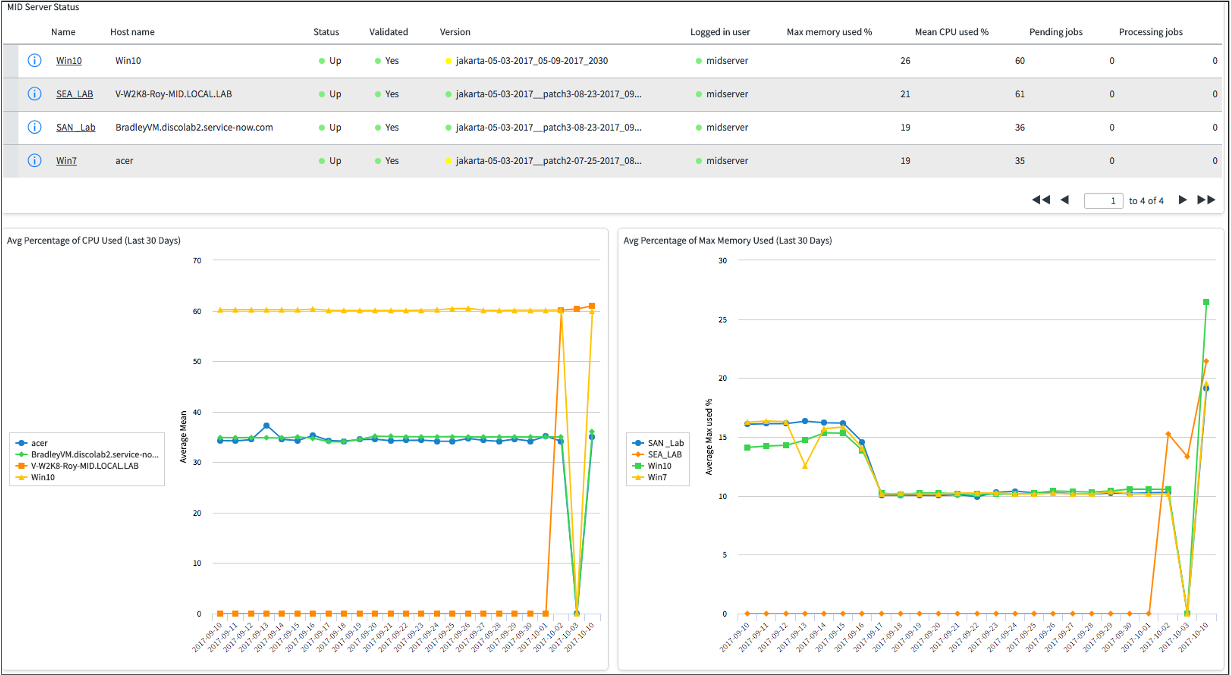Jump to the last page of results
This screenshot has width=1231, height=675.
(1206, 200)
